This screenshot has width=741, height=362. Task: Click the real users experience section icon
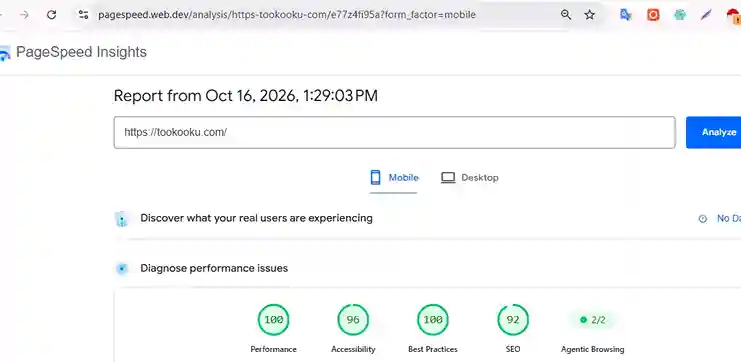pos(122,219)
